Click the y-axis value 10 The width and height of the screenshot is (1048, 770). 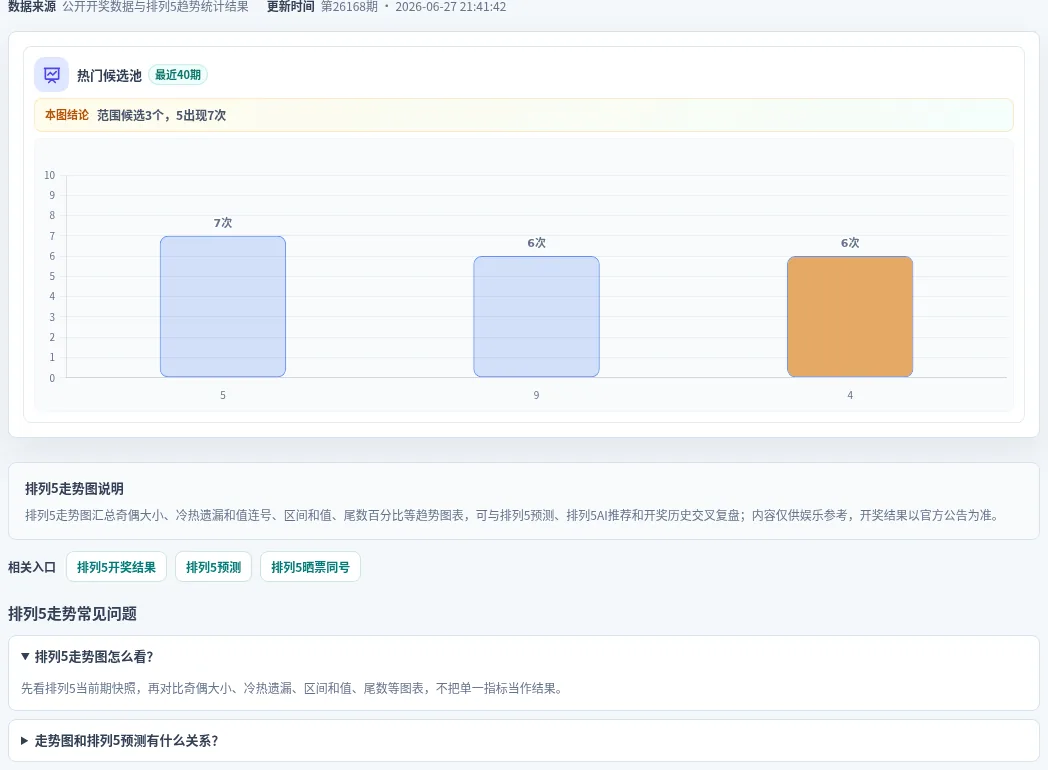point(49,175)
